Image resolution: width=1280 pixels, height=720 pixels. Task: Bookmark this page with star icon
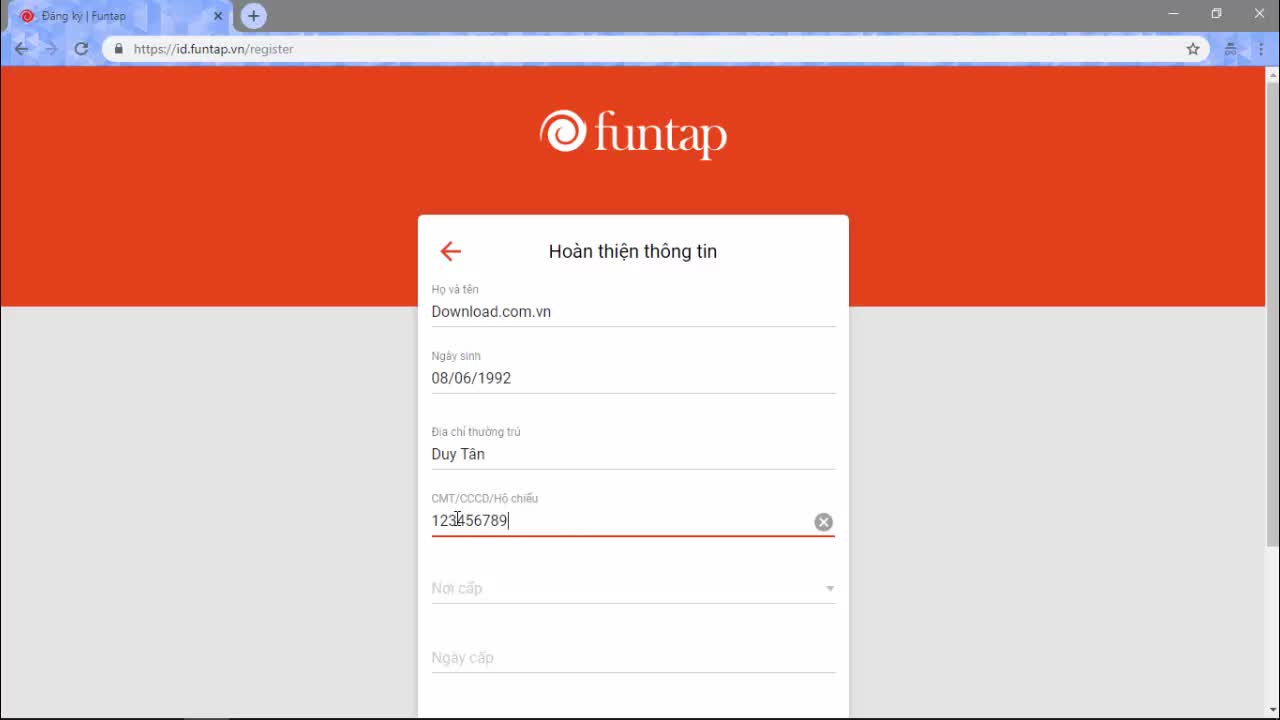(x=1193, y=49)
